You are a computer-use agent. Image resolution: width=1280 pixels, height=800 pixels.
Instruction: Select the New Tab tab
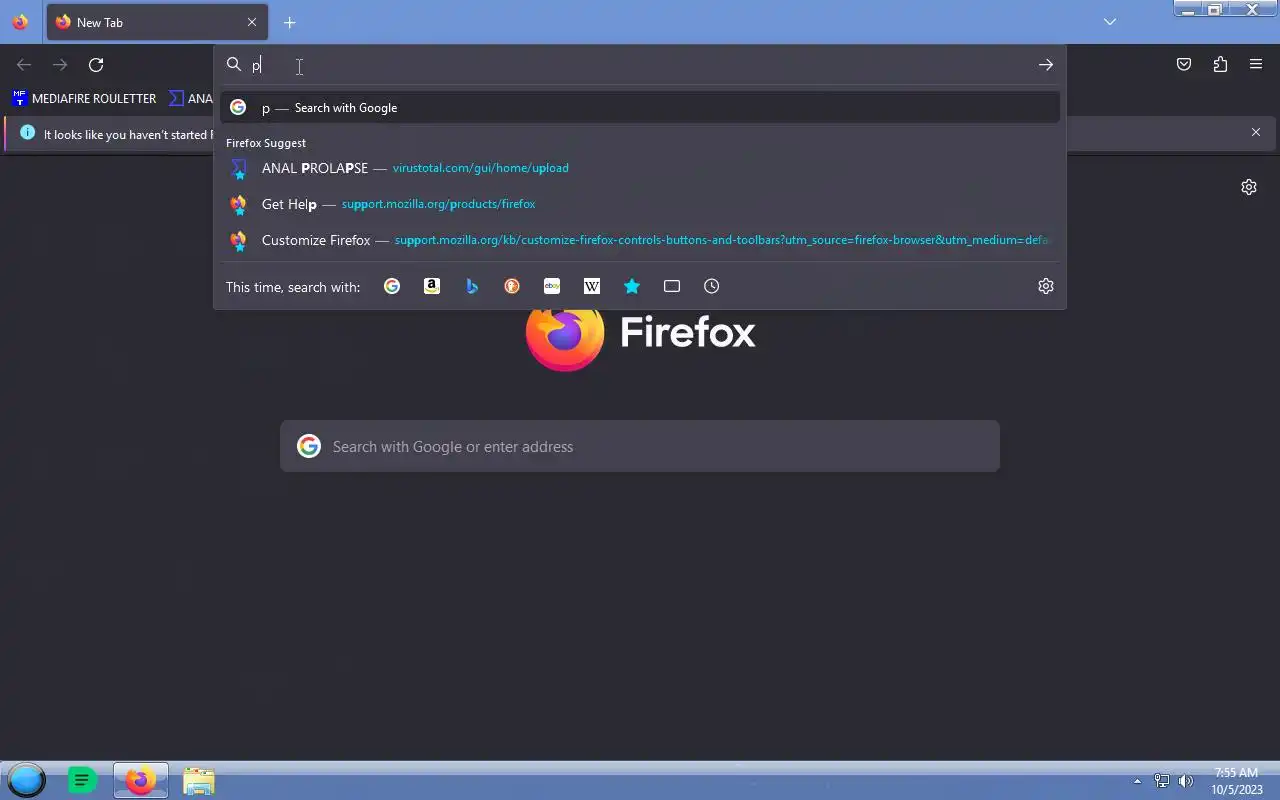click(x=155, y=22)
